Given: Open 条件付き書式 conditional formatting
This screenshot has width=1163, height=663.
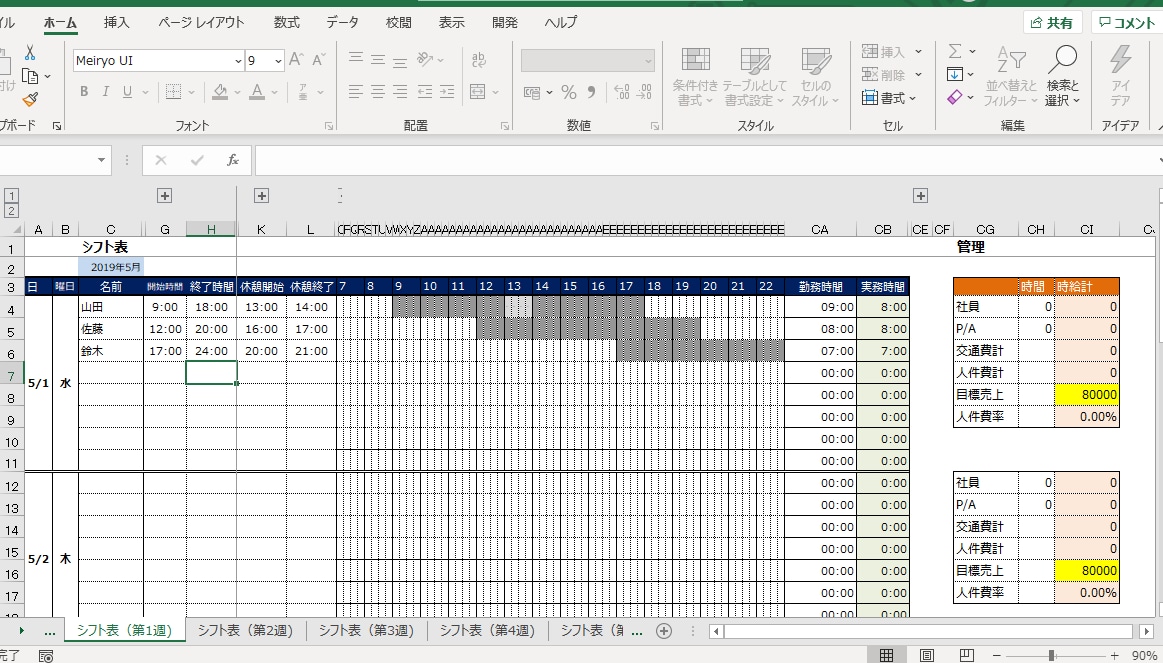Looking at the screenshot, I should pyautogui.click(x=695, y=77).
